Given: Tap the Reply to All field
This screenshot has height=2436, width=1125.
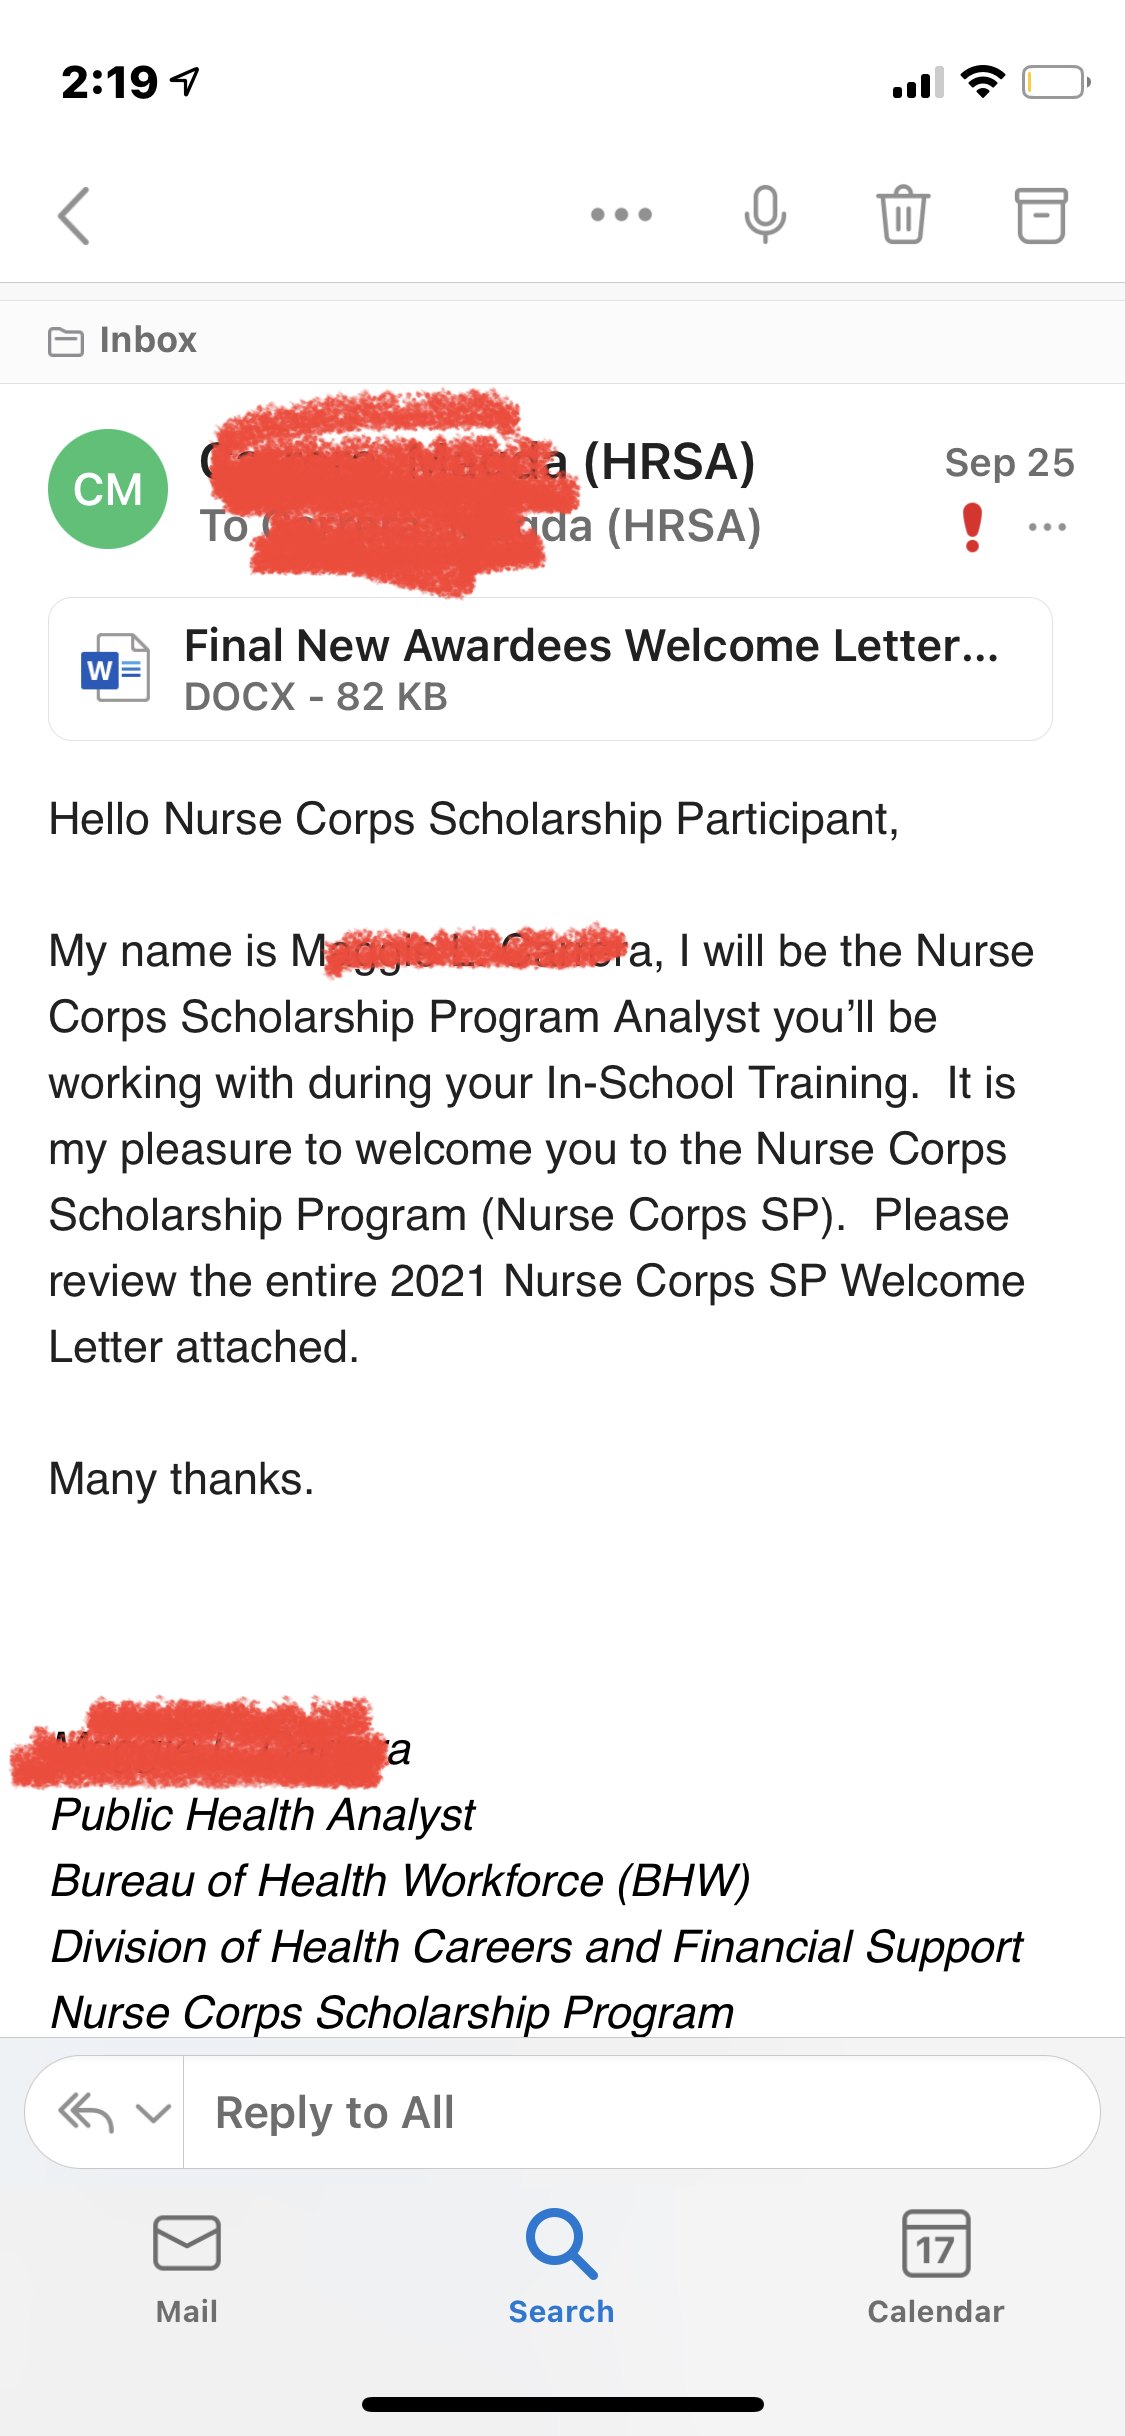Looking at the screenshot, I should point(641,2112).
